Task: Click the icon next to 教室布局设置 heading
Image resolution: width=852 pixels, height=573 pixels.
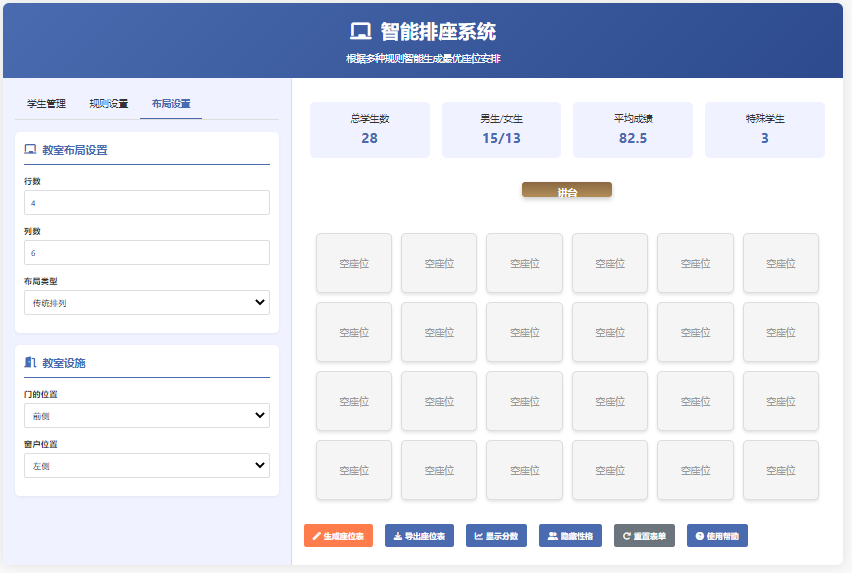Action: point(30,149)
